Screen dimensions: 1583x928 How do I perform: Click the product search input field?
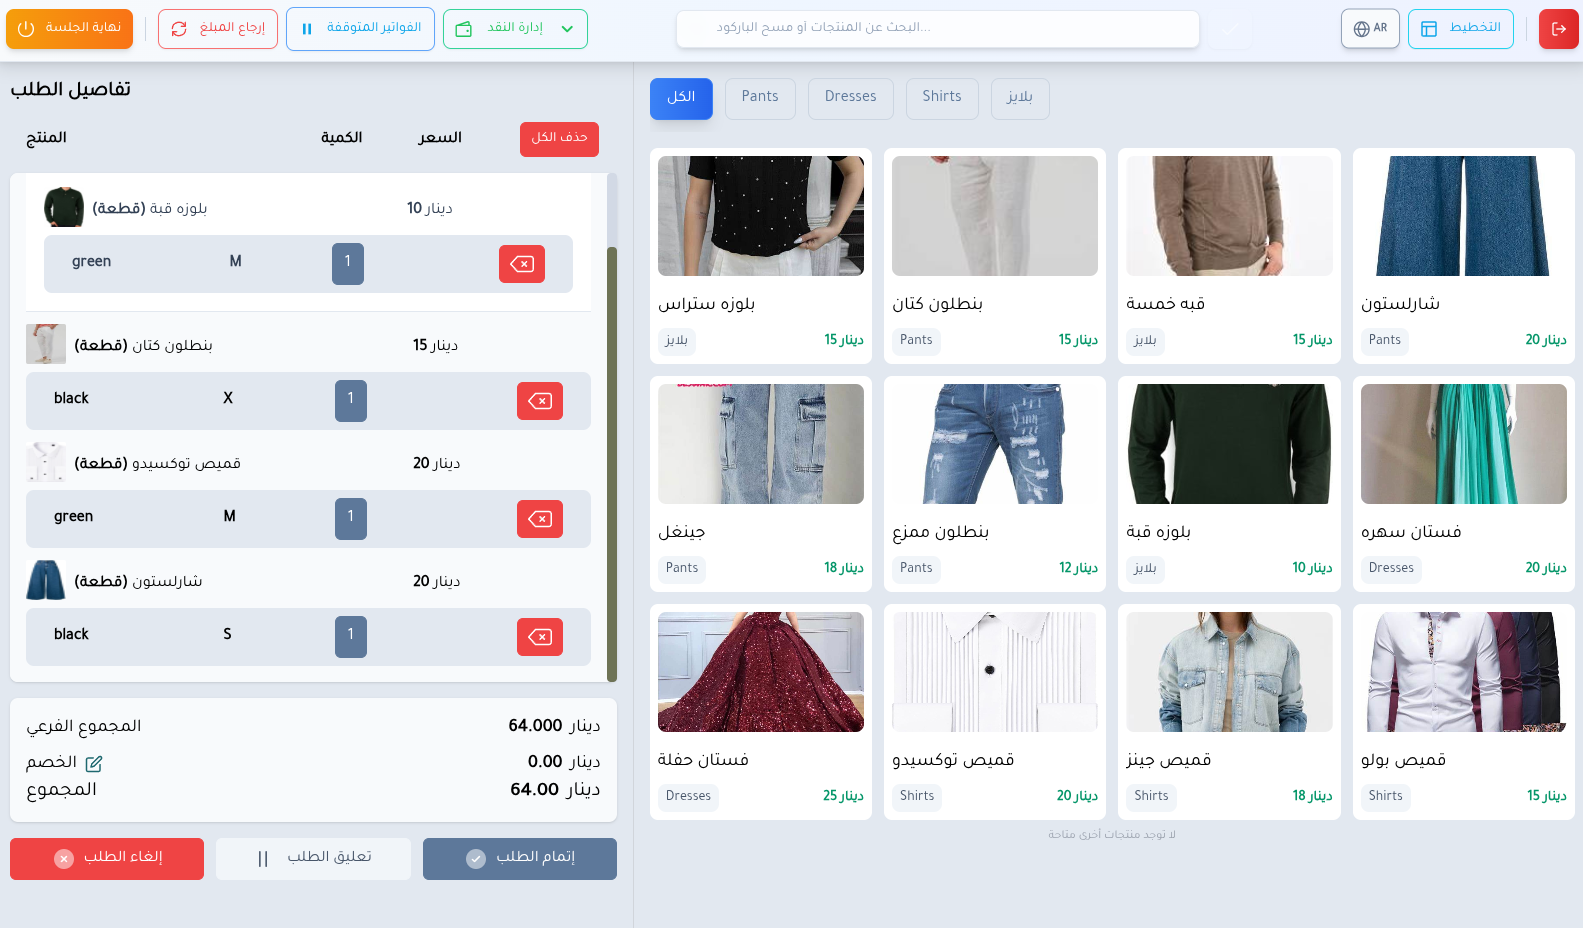(937, 28)
